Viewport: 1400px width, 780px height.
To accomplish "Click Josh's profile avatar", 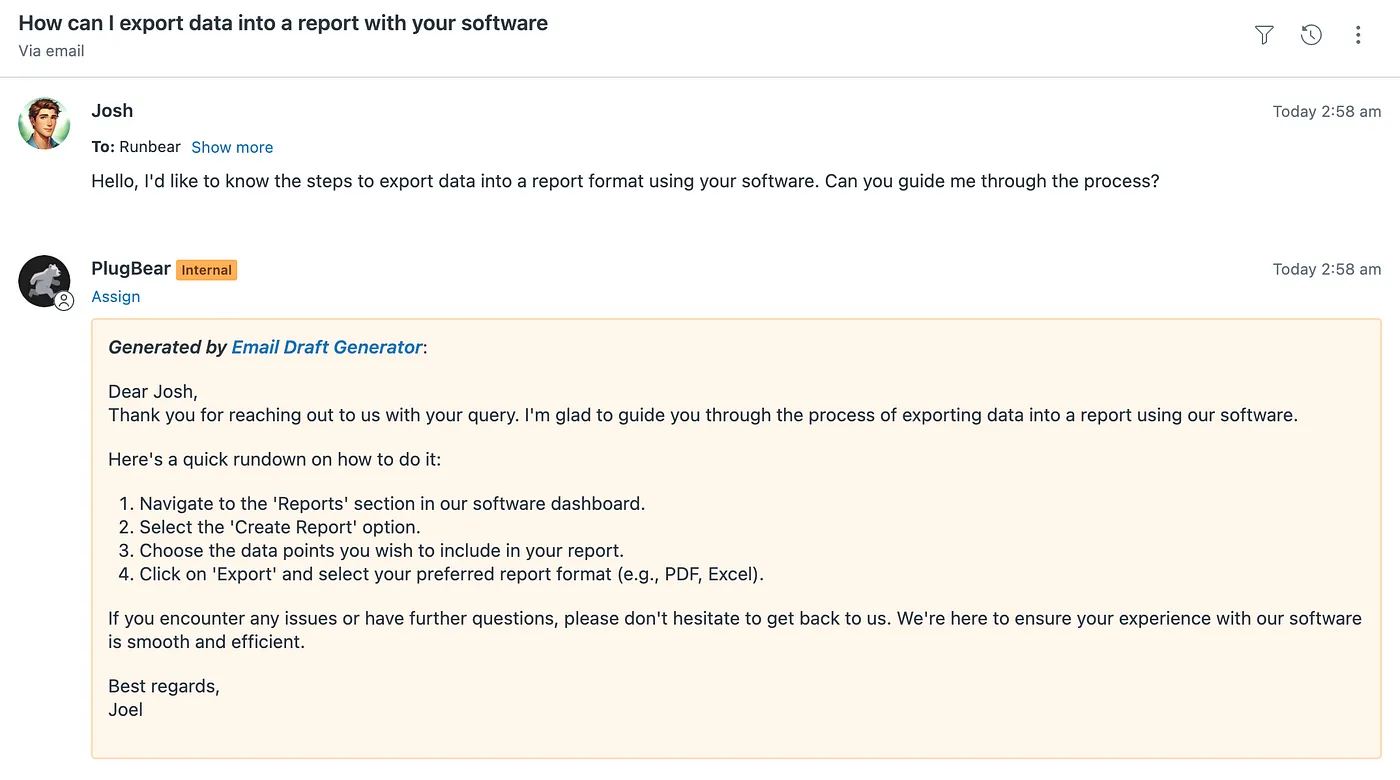I will 44,123.
